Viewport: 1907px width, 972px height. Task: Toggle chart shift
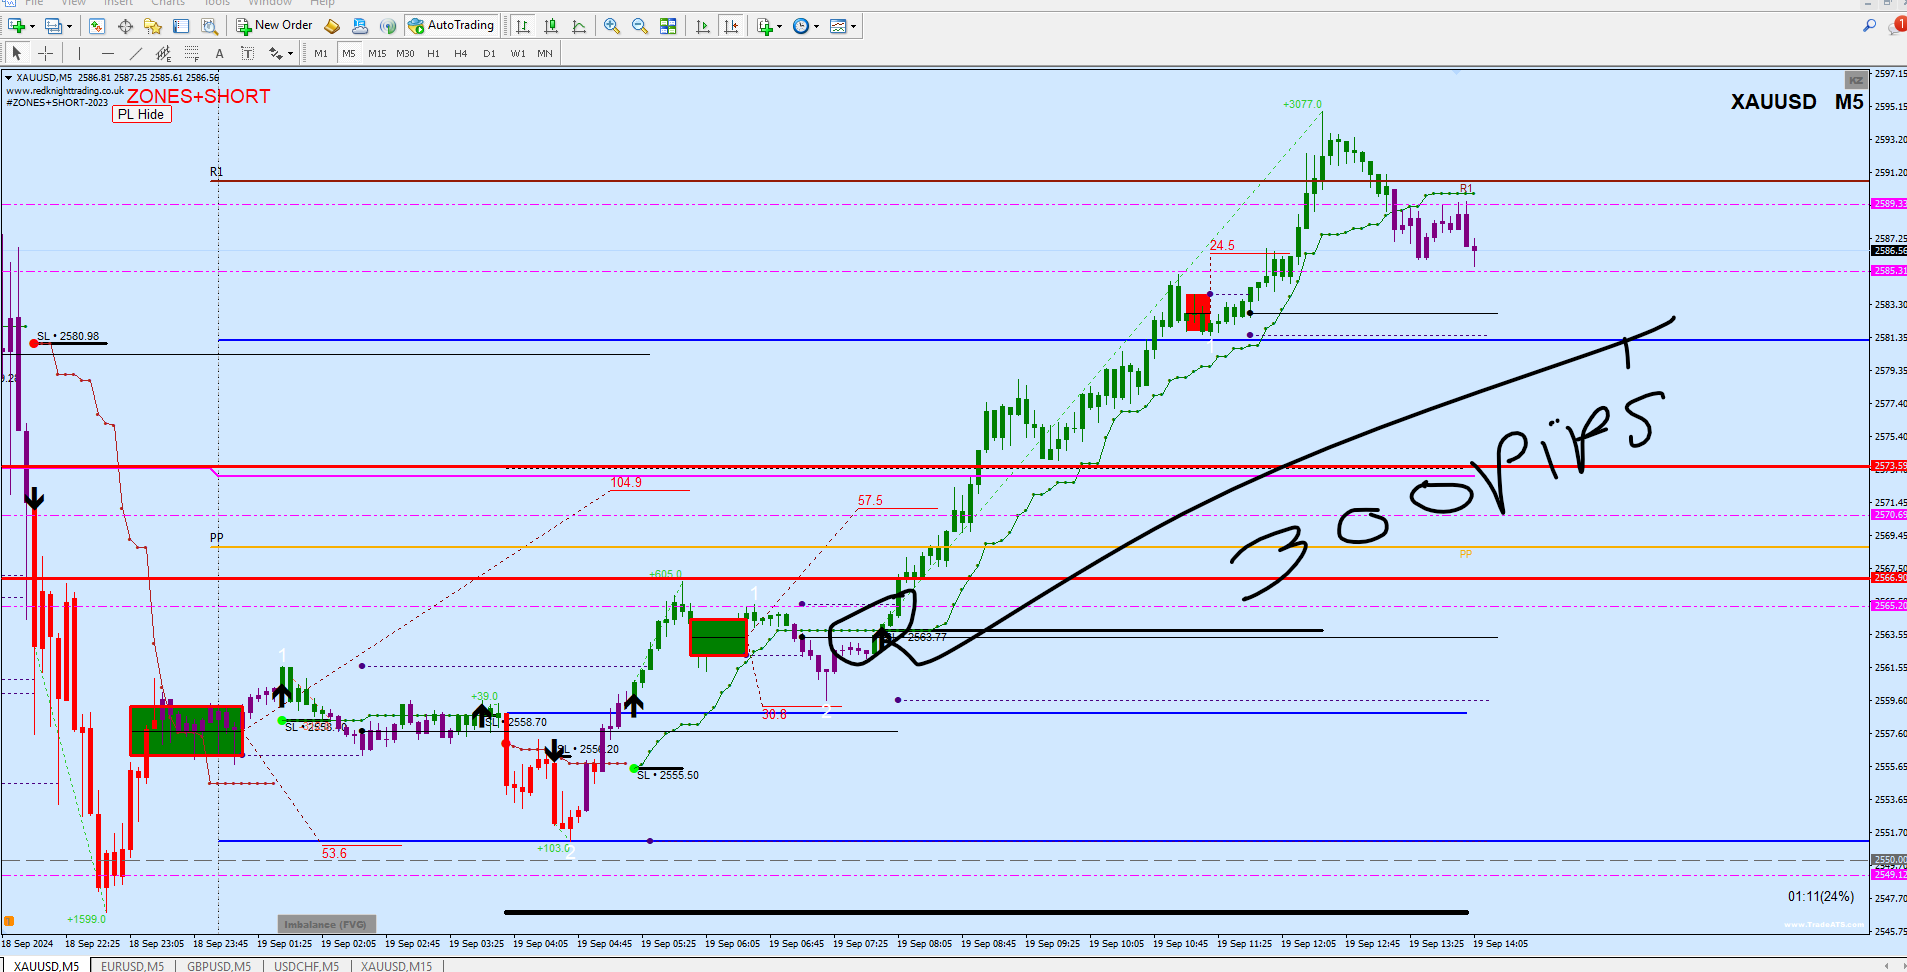731,26
